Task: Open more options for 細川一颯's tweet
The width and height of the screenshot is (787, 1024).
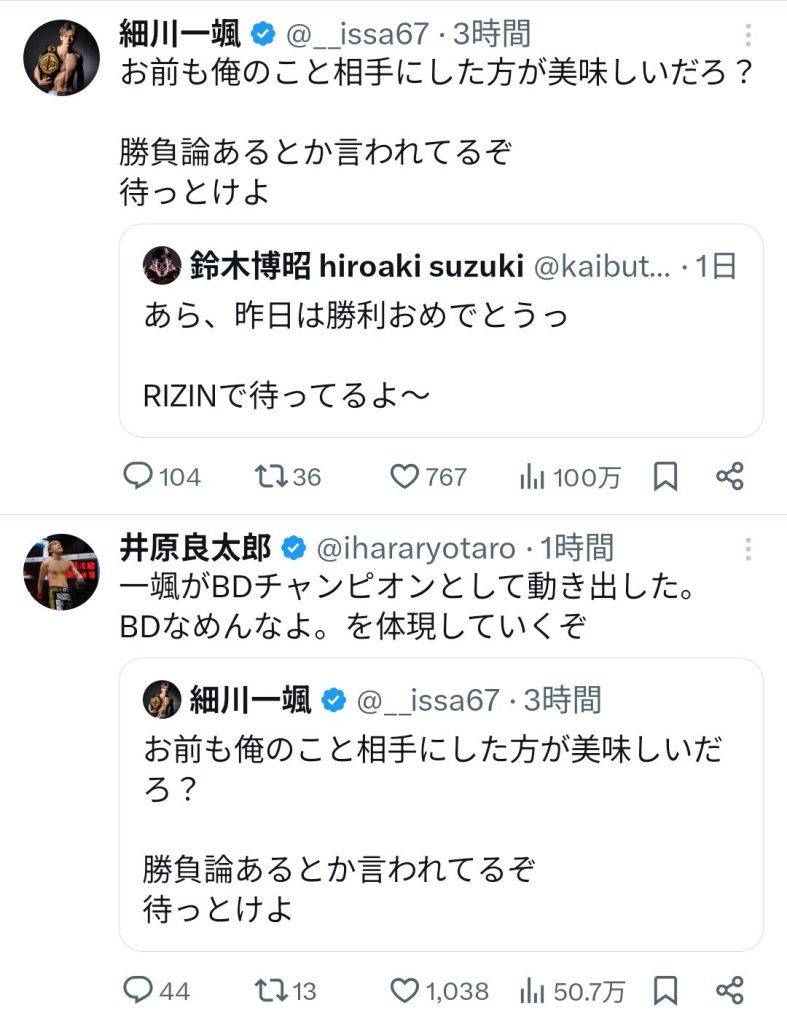Action: 747,35
